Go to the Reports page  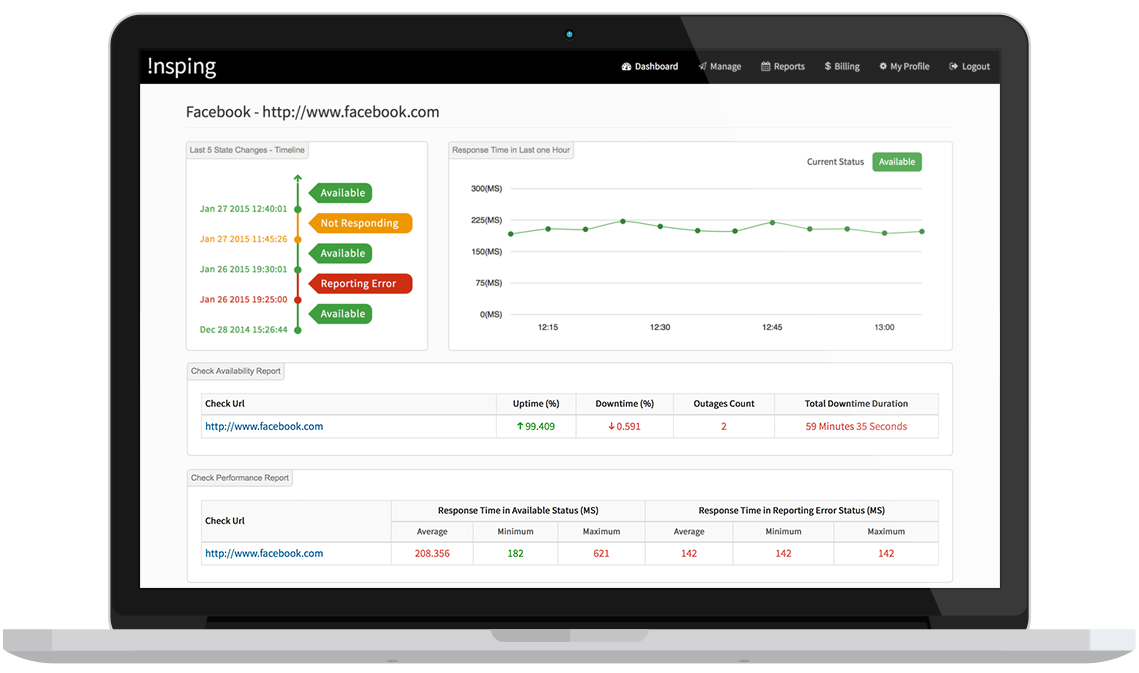pyautogui.click(x=783, y=66)
